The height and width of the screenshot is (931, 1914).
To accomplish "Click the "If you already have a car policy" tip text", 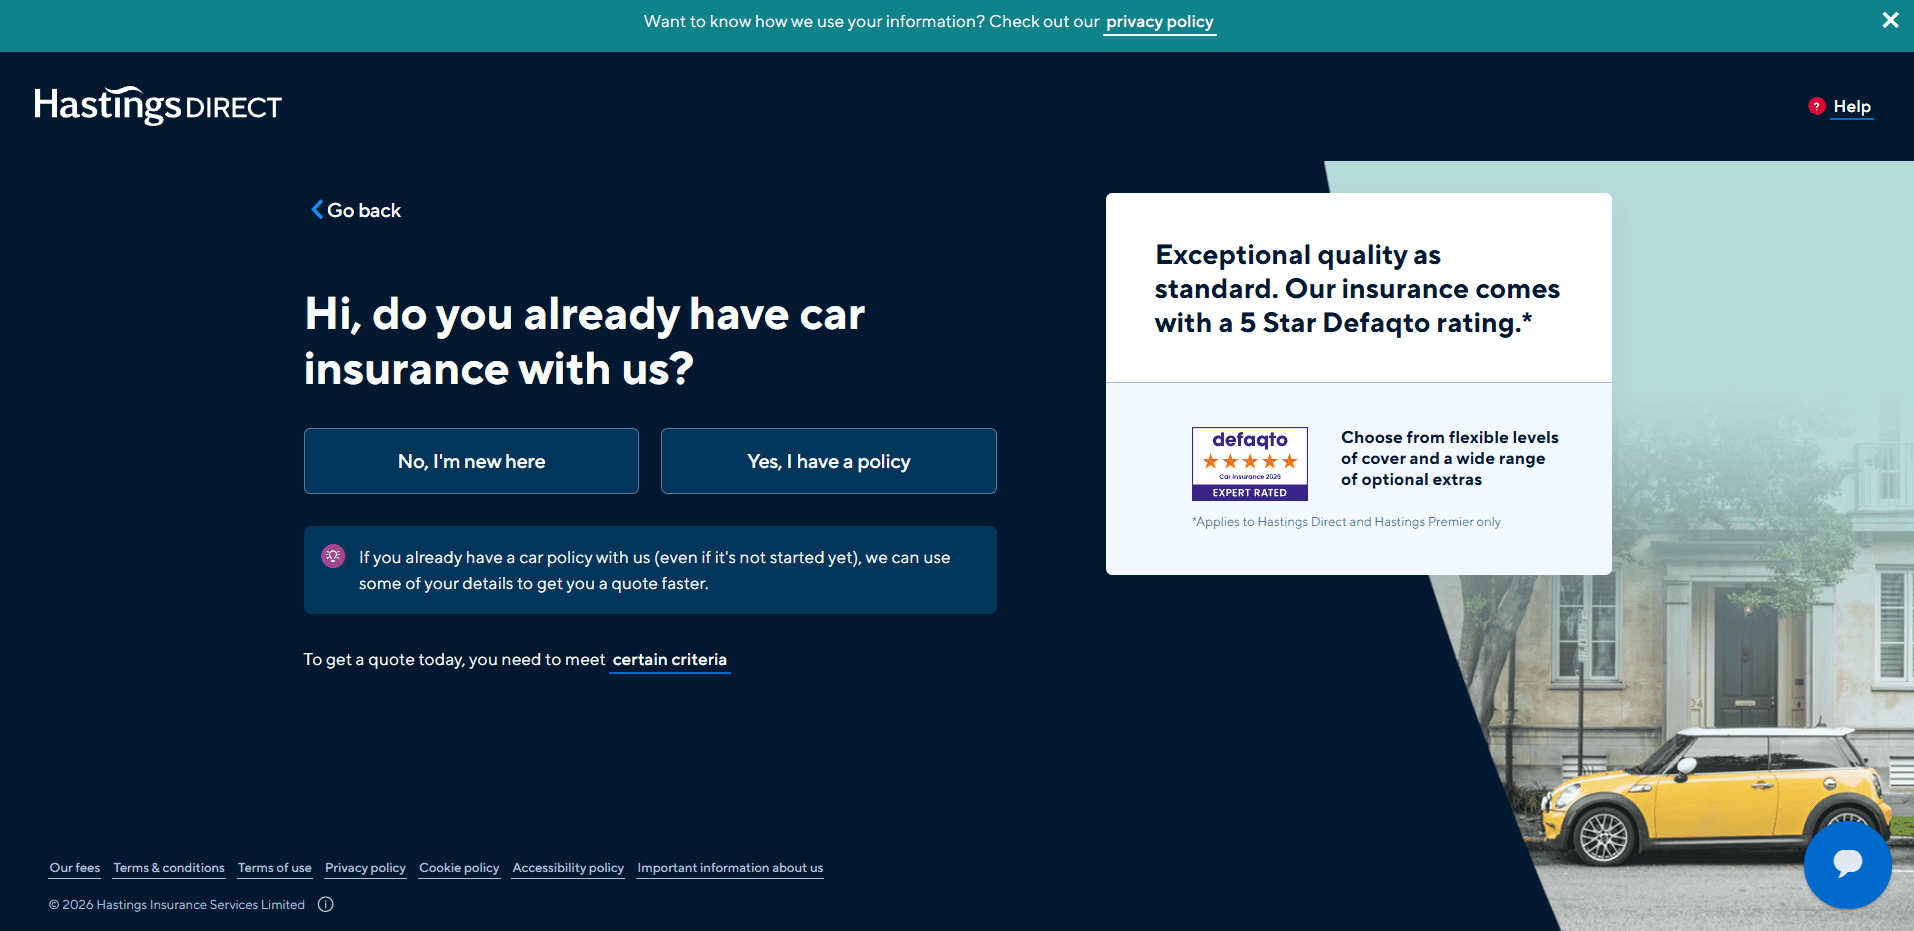I will (655, 570).
